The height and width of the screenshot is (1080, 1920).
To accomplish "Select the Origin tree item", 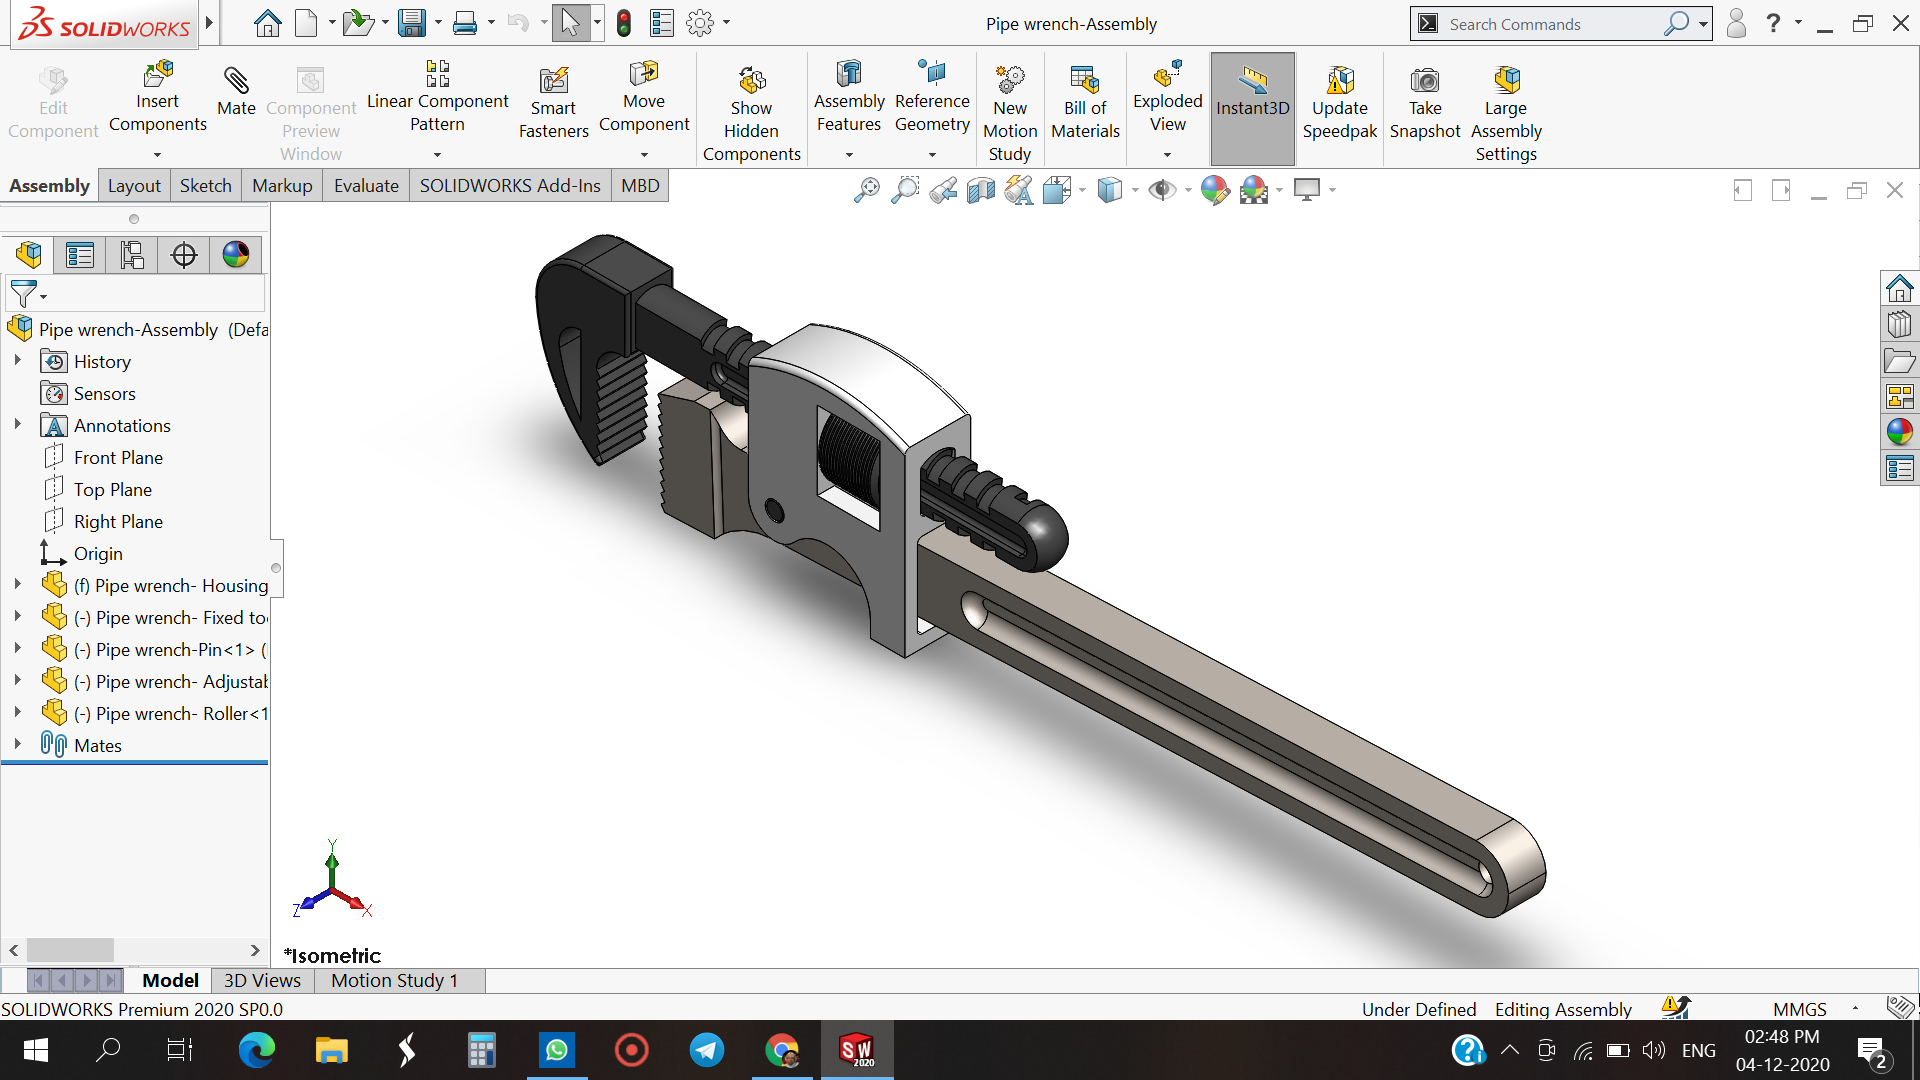I will [x=98, y=553].
